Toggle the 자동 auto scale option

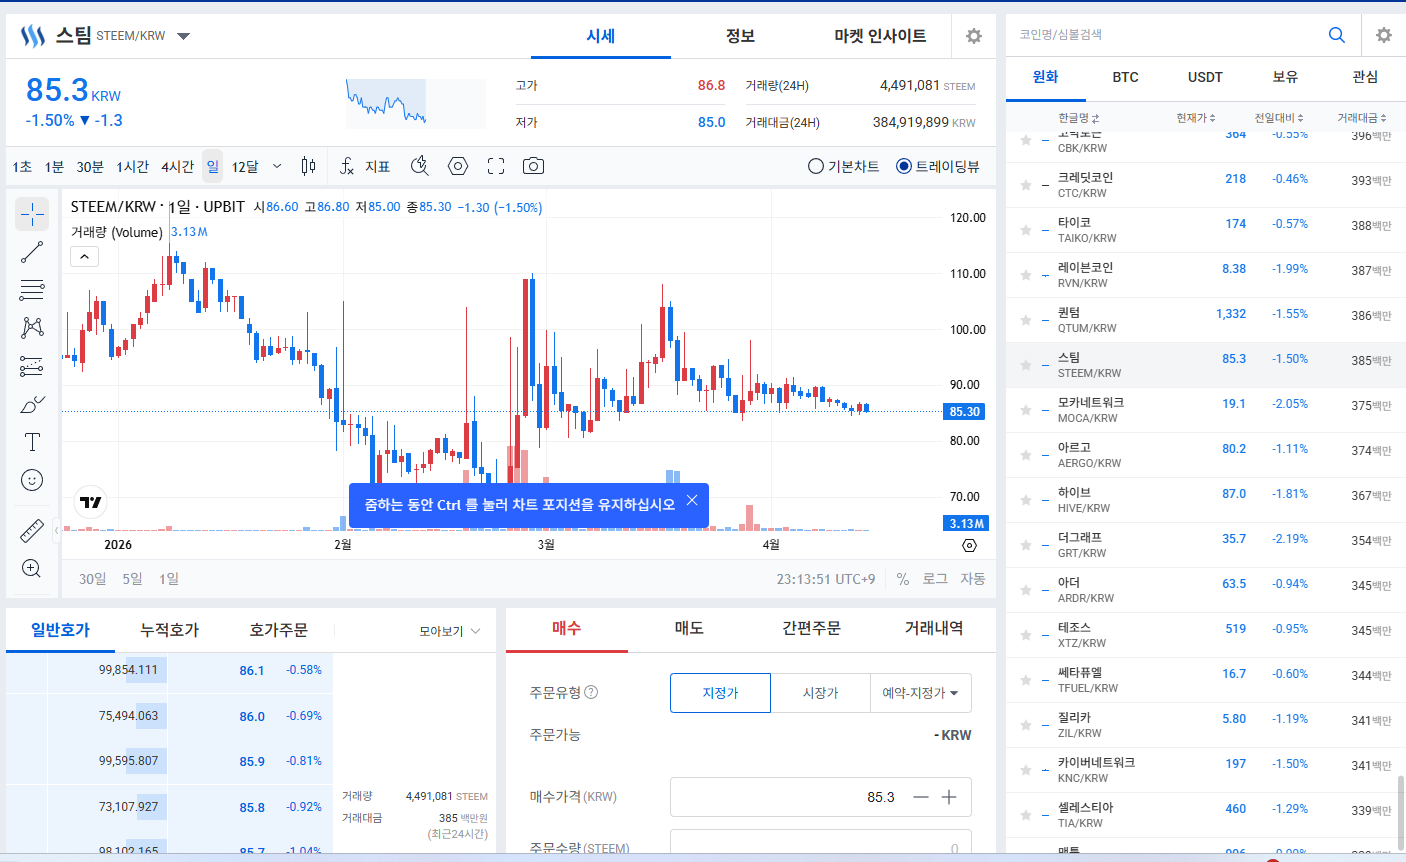click(973, 579)
